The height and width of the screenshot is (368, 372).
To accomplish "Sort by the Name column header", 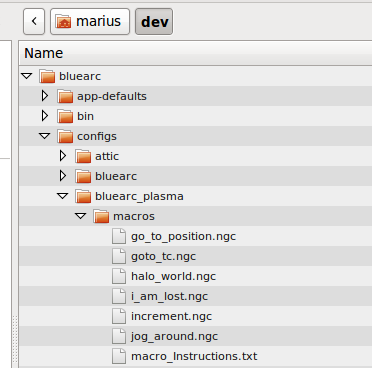I will (x=195, y=53).
